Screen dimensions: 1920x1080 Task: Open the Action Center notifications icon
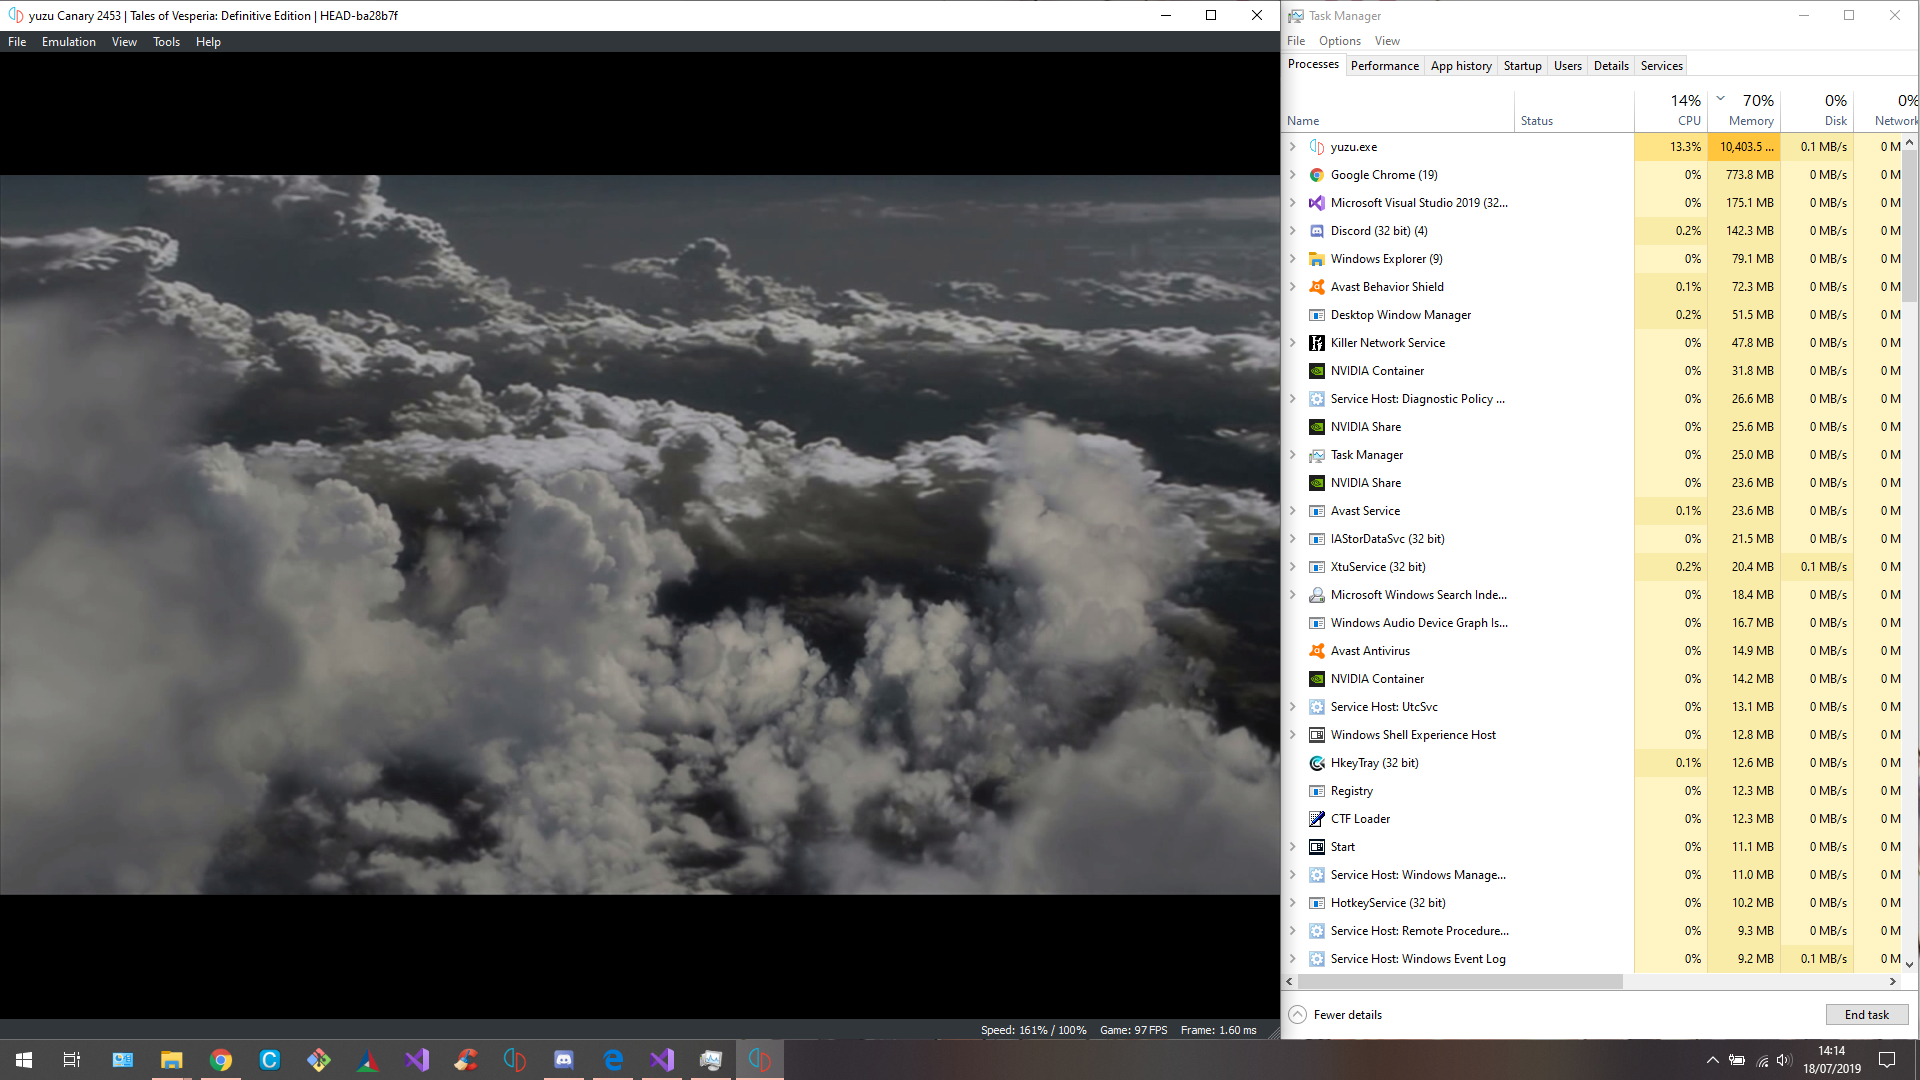[x=1887, y=1060]
